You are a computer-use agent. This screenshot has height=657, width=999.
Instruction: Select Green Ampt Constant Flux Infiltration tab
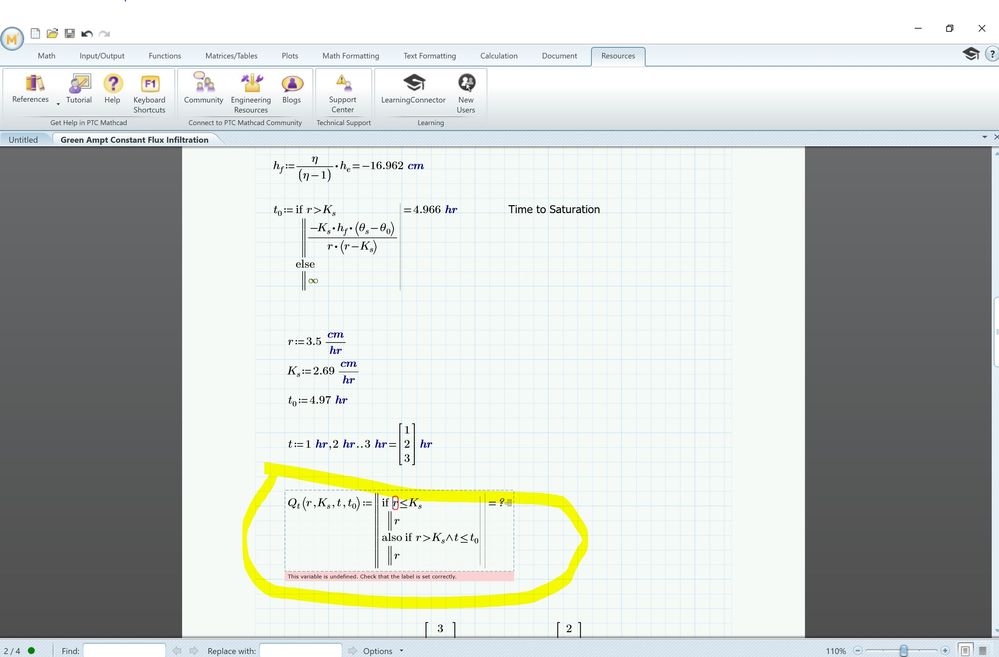coord(134,140)
